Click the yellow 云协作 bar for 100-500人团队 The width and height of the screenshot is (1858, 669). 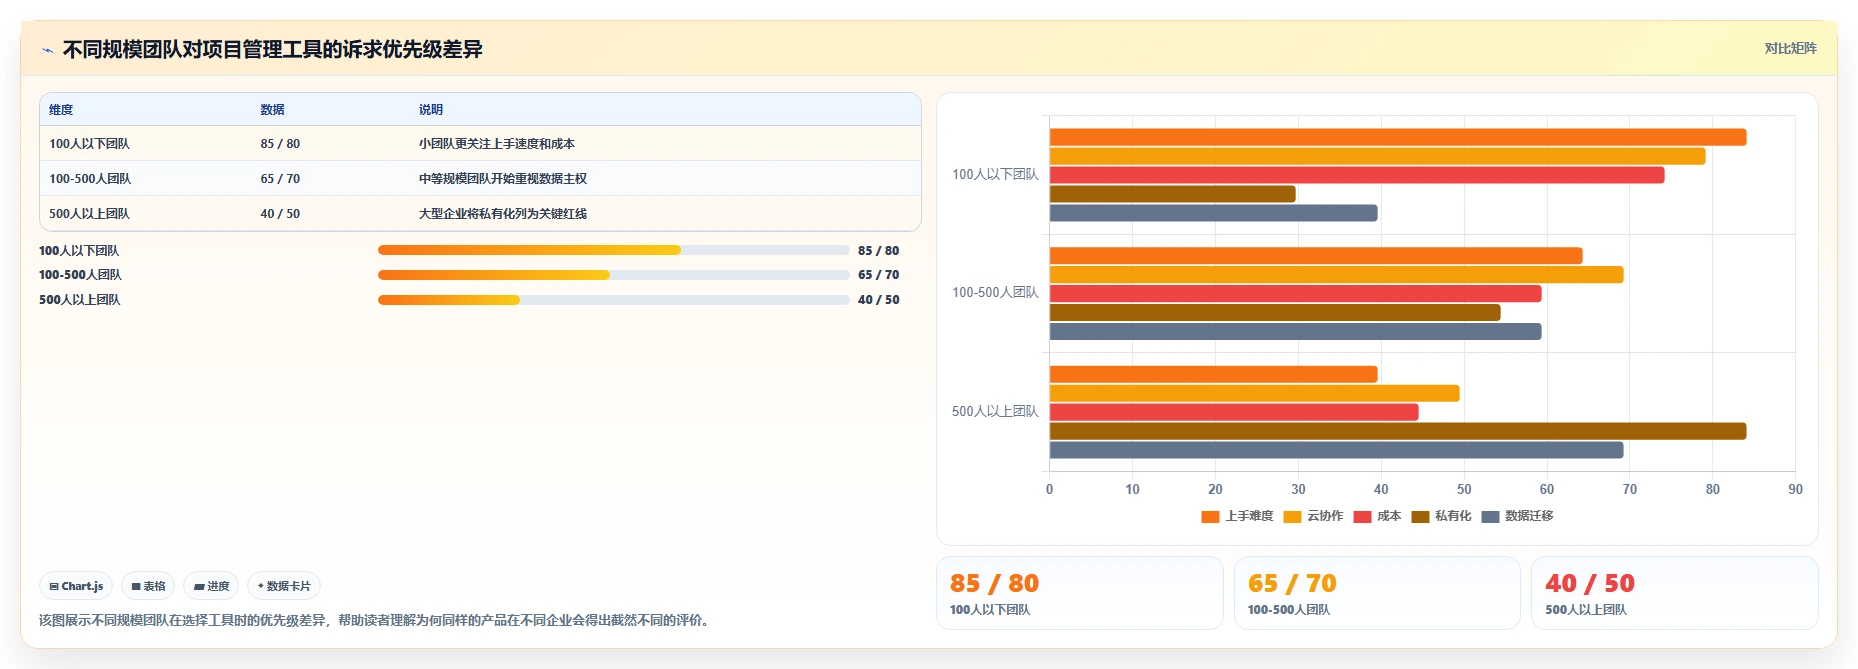coord(1337,274)
